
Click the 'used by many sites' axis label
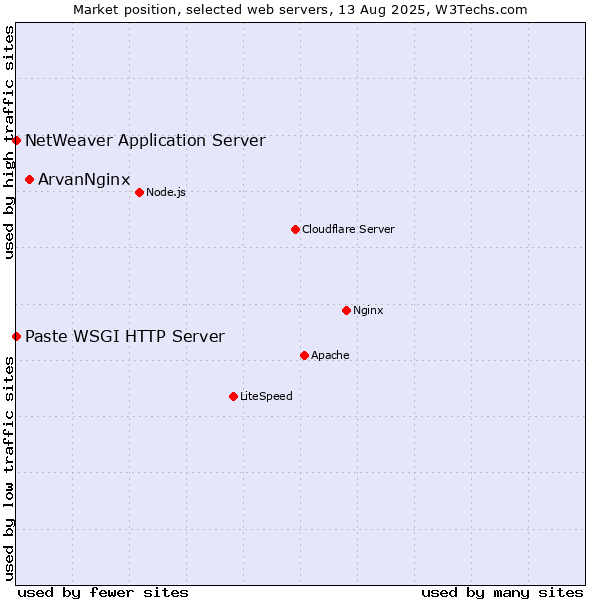click(502, 593)
